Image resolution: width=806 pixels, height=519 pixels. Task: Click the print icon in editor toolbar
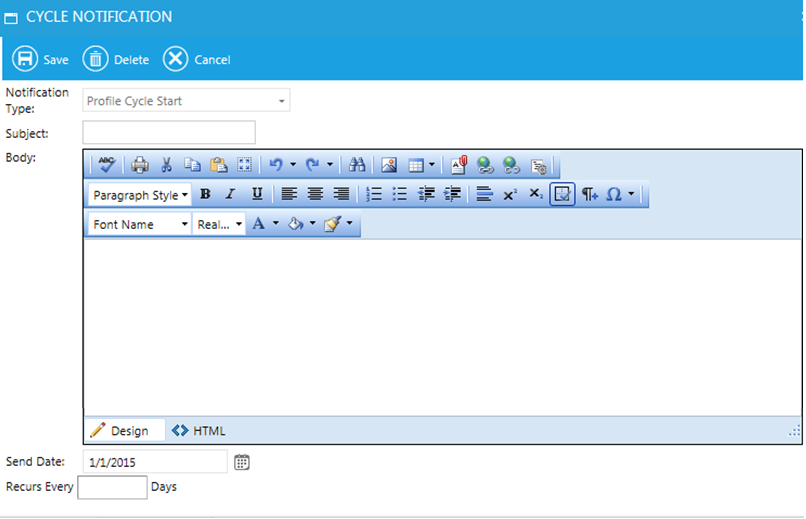pos(141,166)
